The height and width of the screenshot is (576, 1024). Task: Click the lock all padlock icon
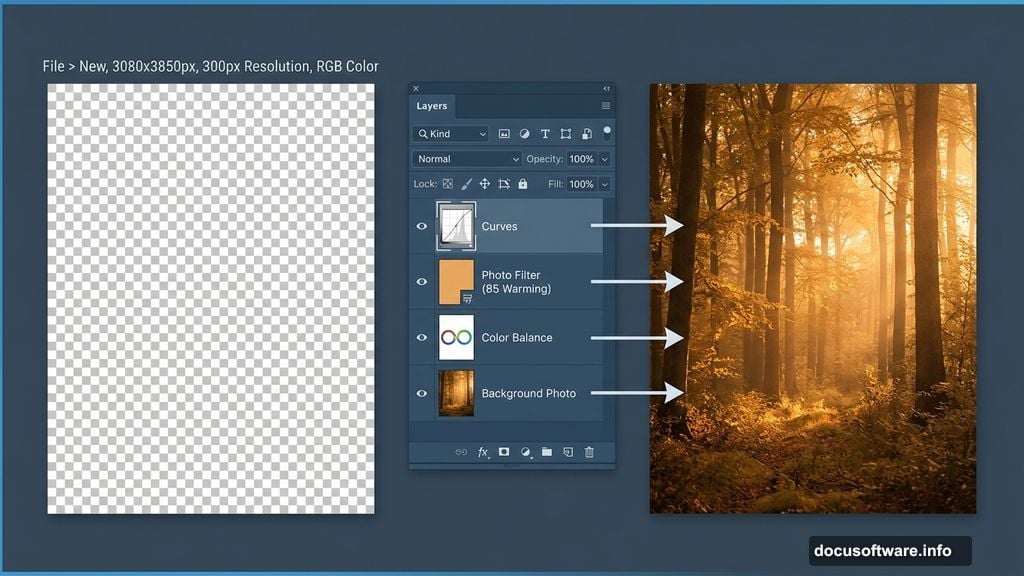tap(522, 184)
